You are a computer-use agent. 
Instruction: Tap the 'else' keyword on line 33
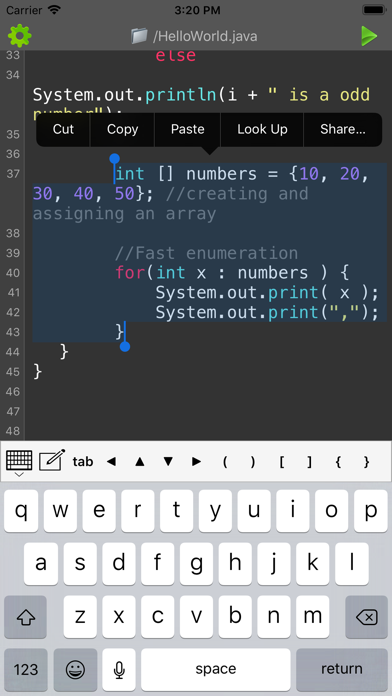175,56
